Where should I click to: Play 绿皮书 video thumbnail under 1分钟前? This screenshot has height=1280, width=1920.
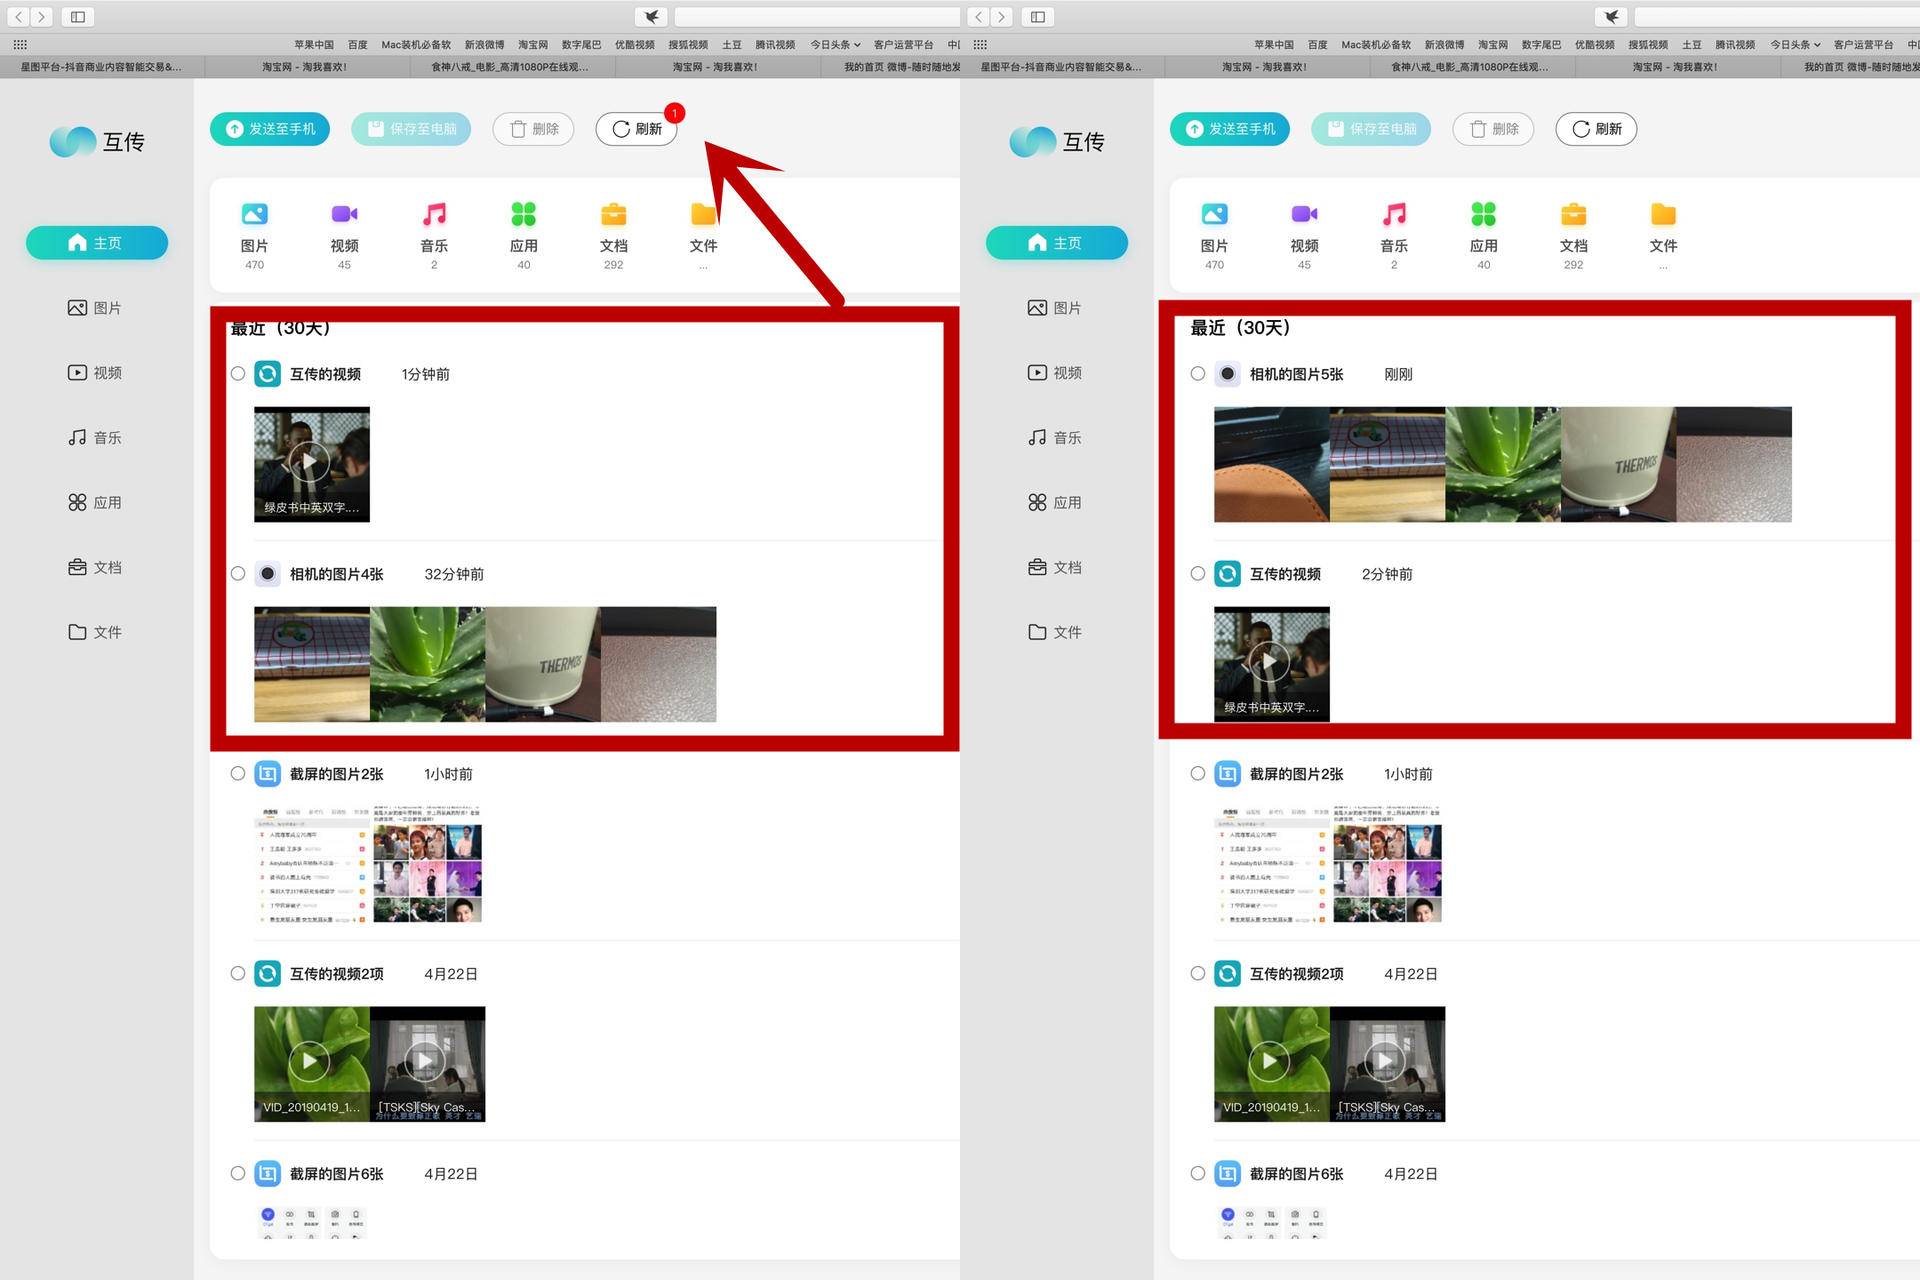[311, 463]
